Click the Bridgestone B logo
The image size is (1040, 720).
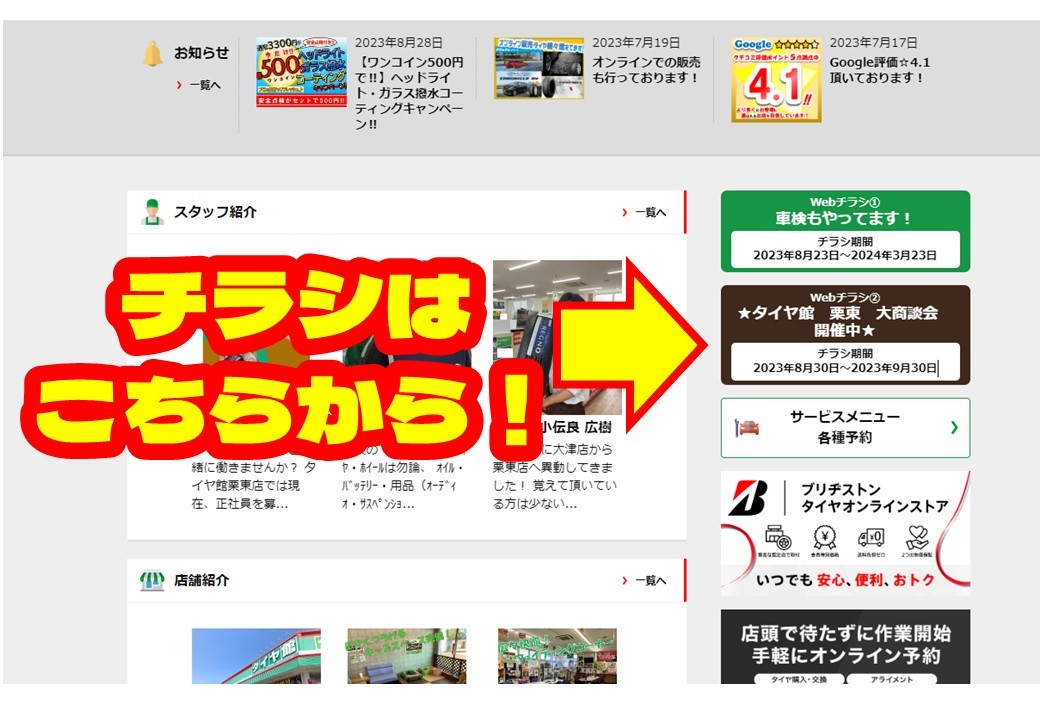(x=748, y=498)
